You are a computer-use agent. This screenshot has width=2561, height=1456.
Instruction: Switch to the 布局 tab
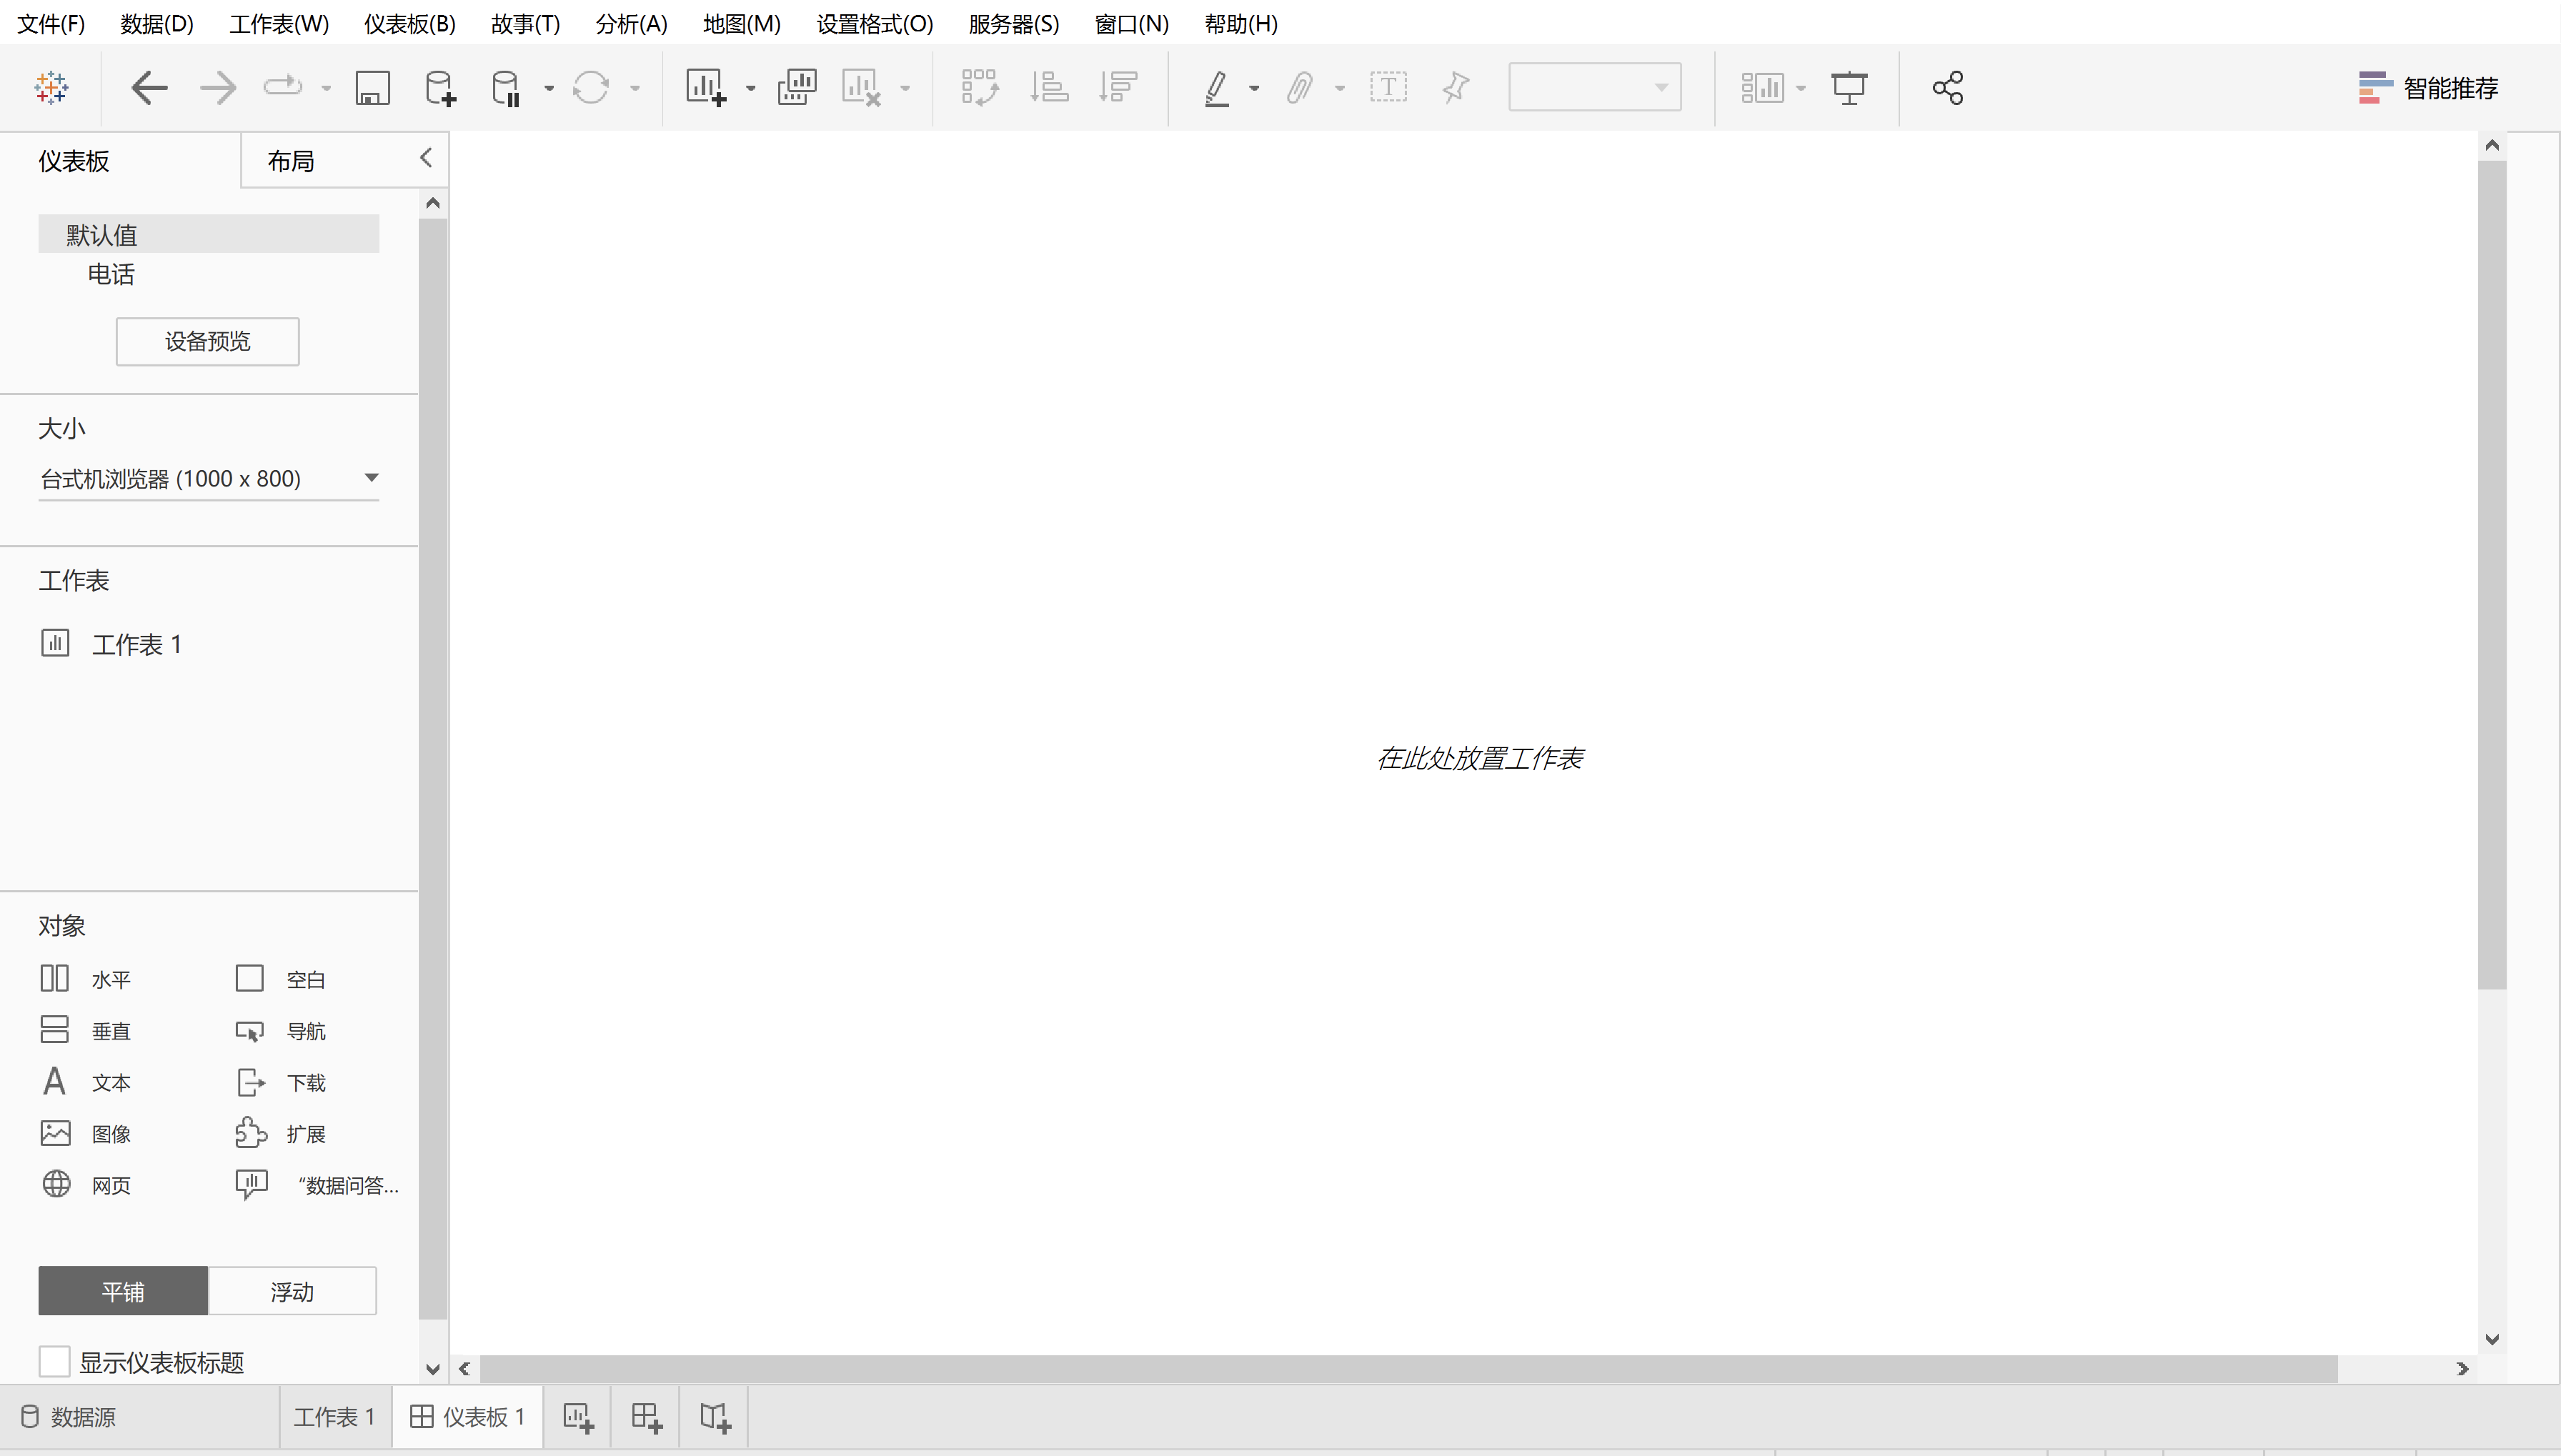click(291, 161)
